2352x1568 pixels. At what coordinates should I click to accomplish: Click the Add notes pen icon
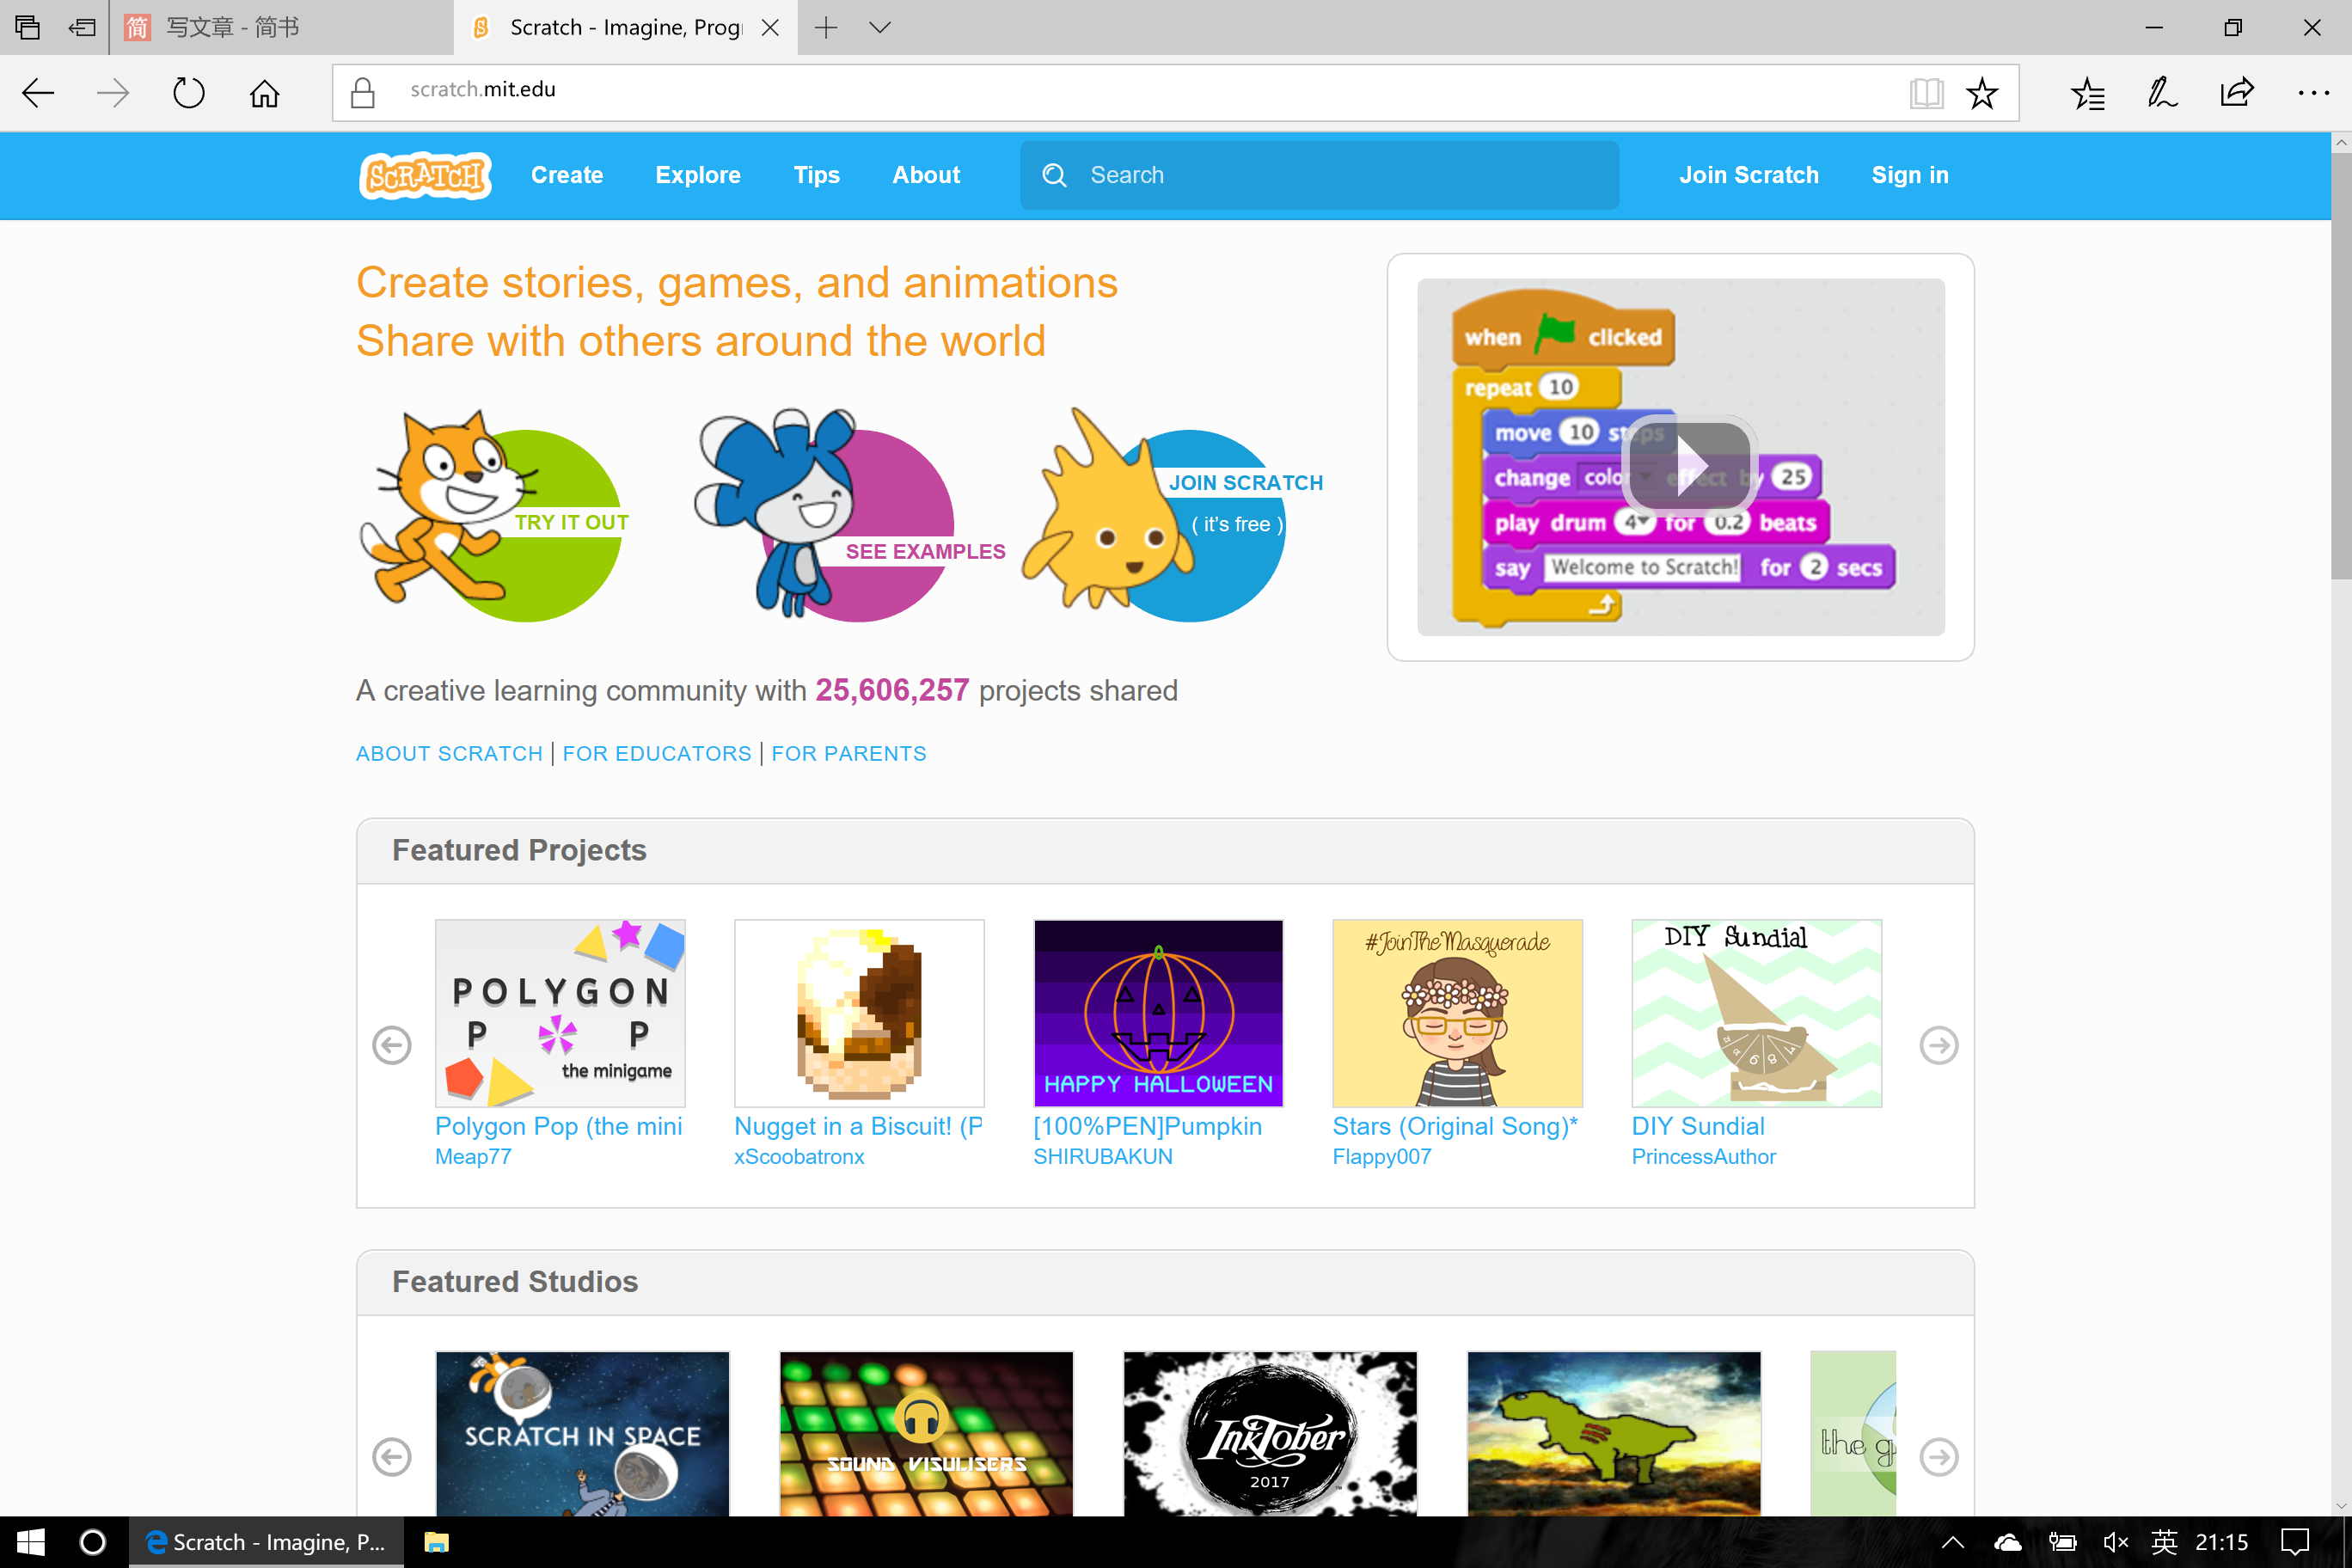2162,93
